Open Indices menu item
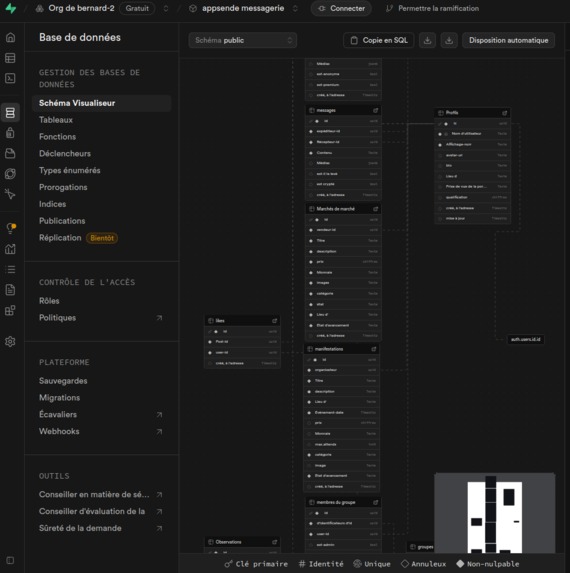 click(x=53, y=204)
